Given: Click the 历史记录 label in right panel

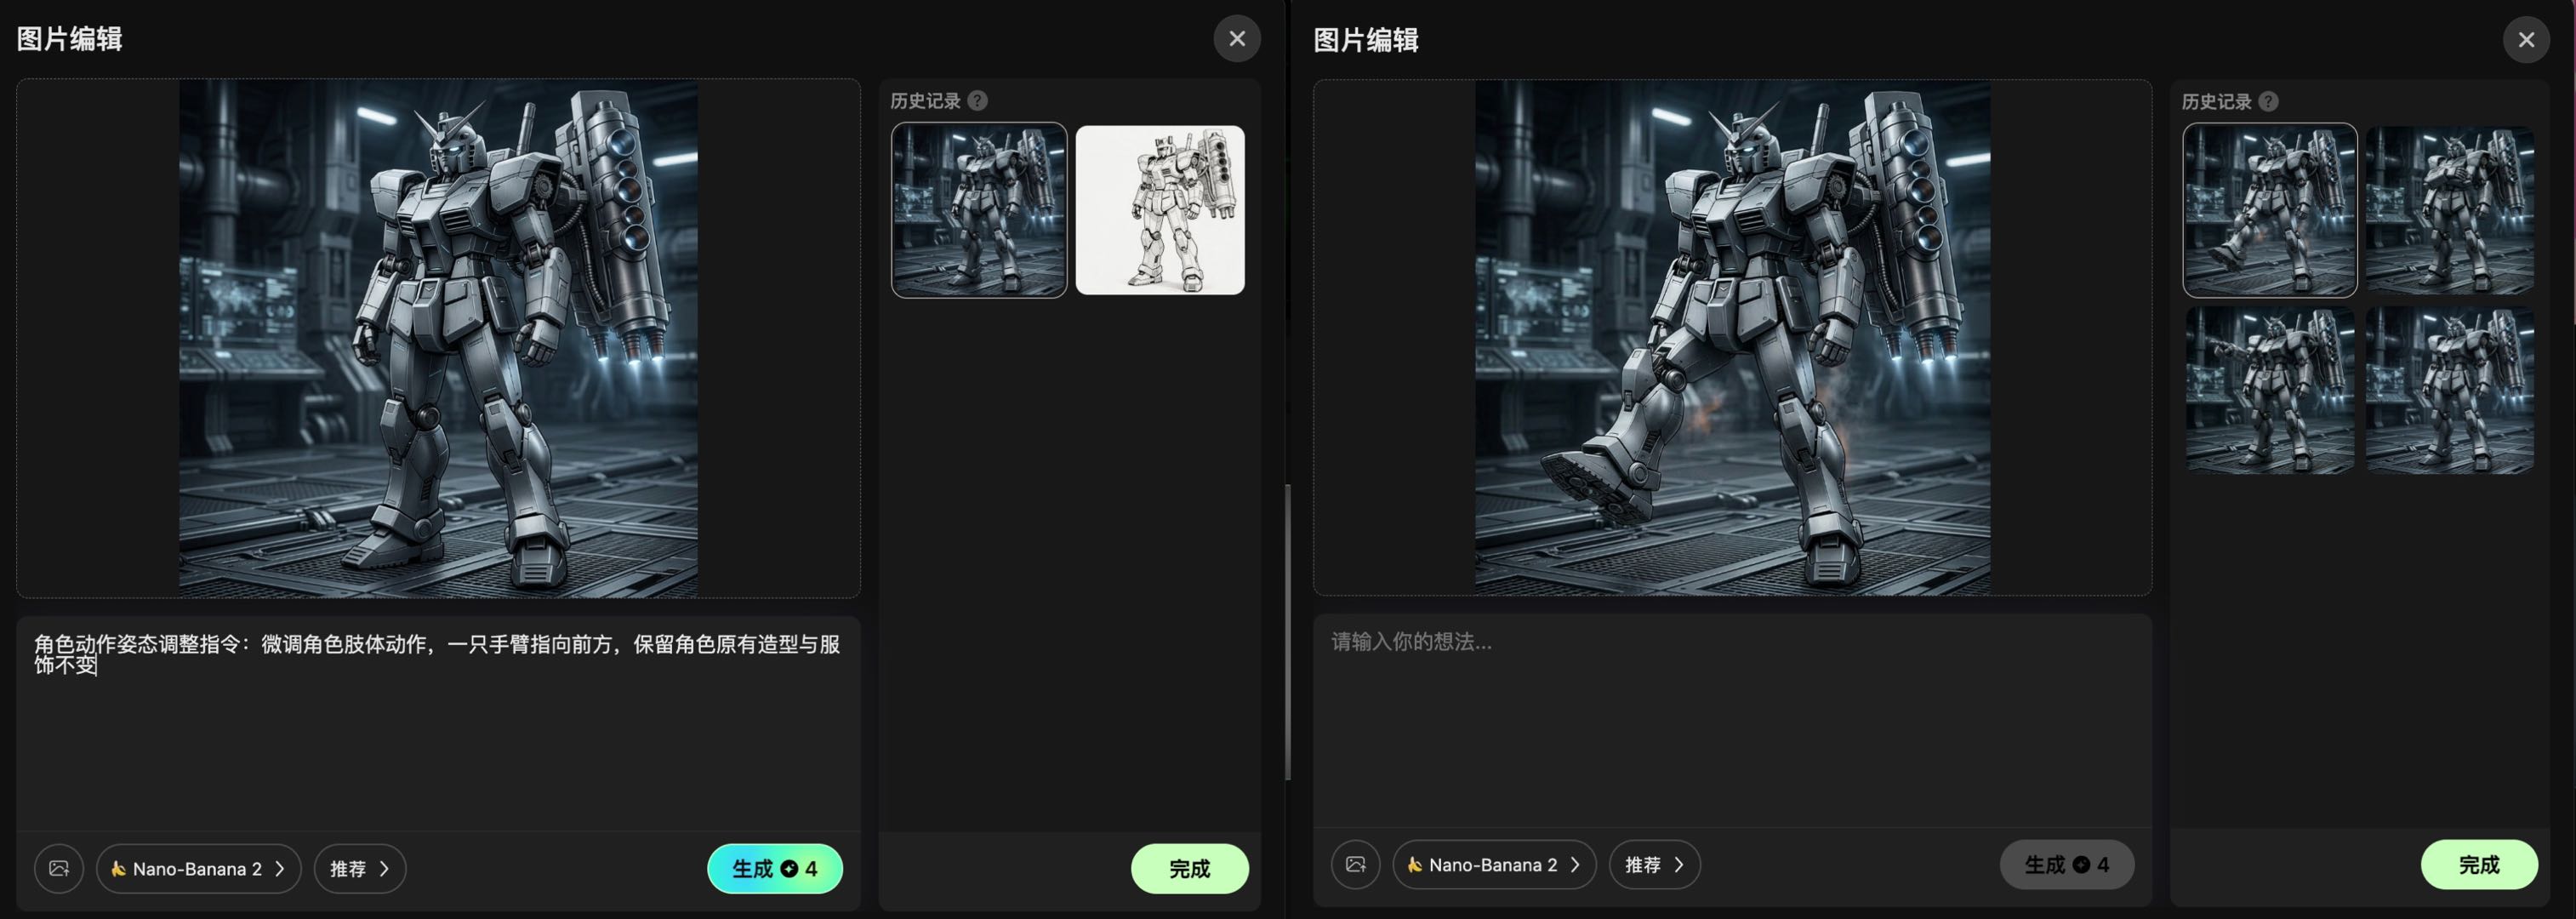Looking at the screenshot, I should pos(2216,102).
